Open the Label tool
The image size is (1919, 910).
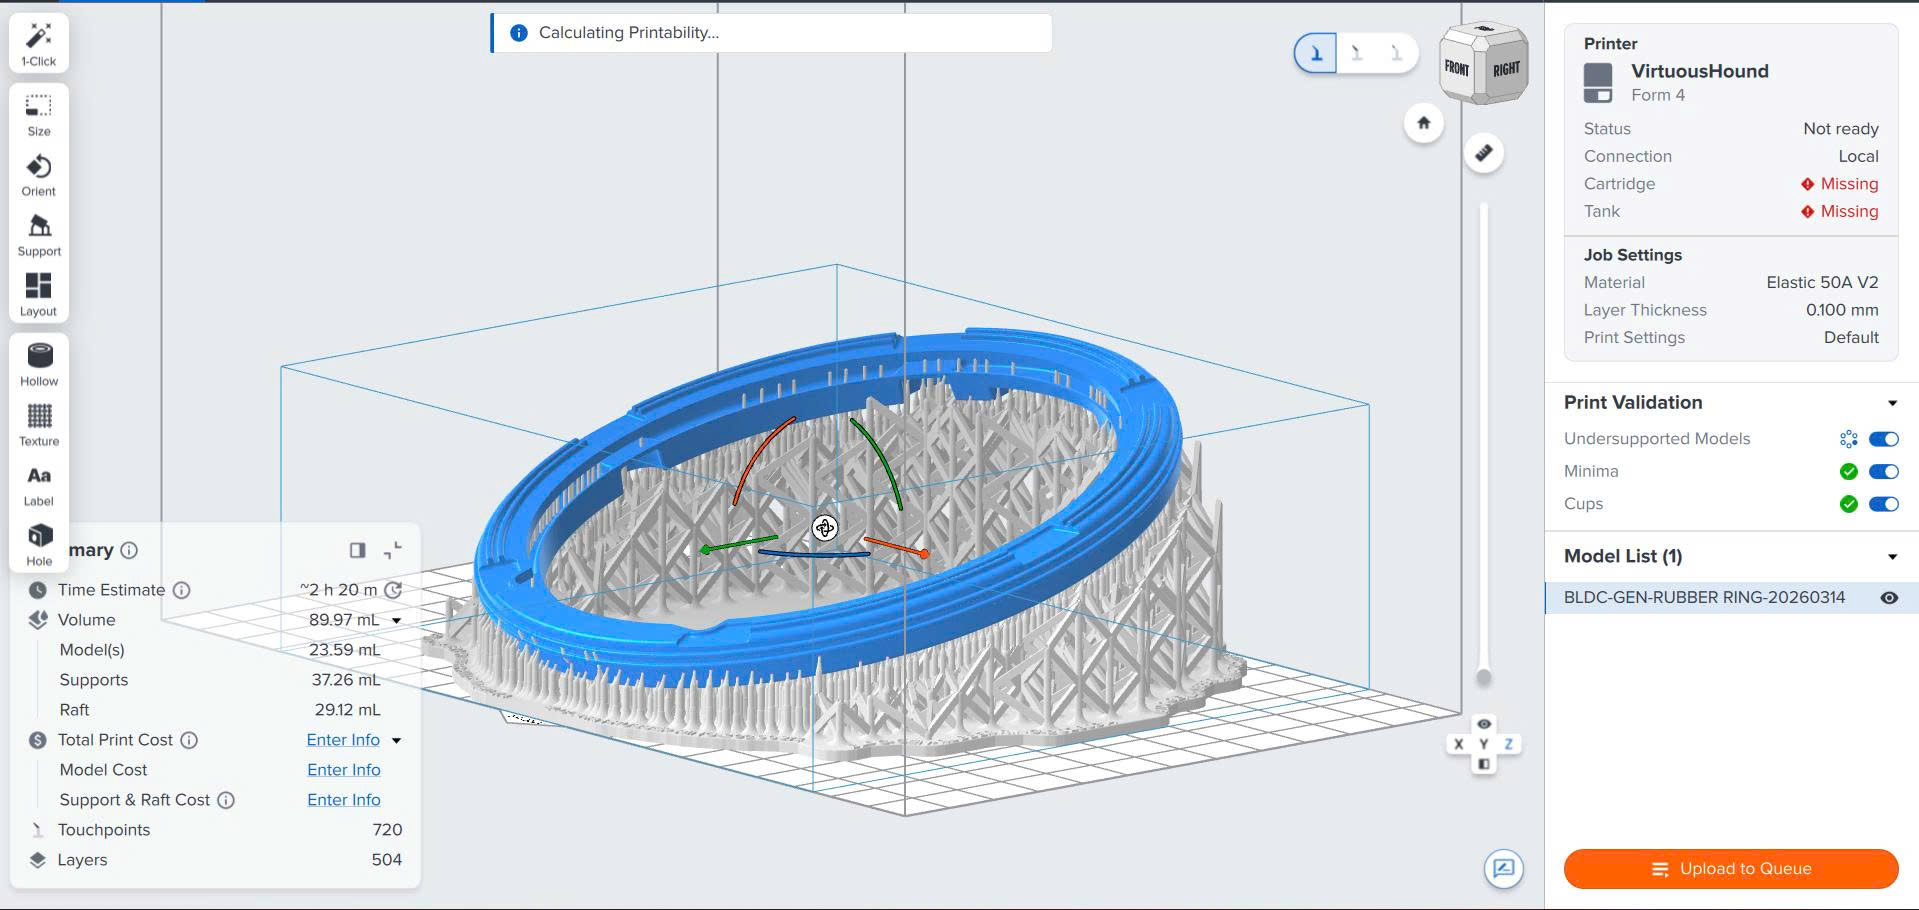point(39,484)
